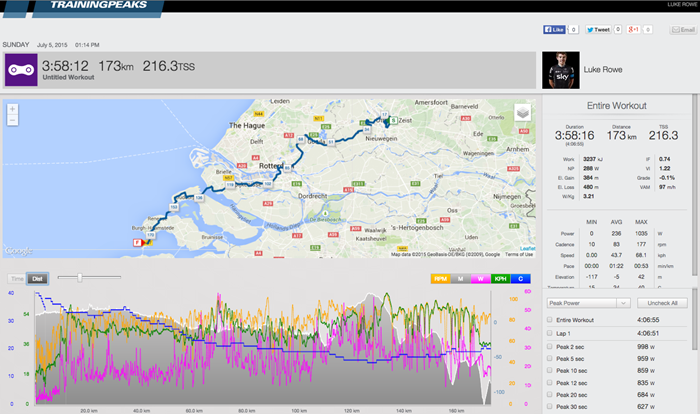Click the Tweet button
This screenshot has width=700, height=414.
[598, 29]
